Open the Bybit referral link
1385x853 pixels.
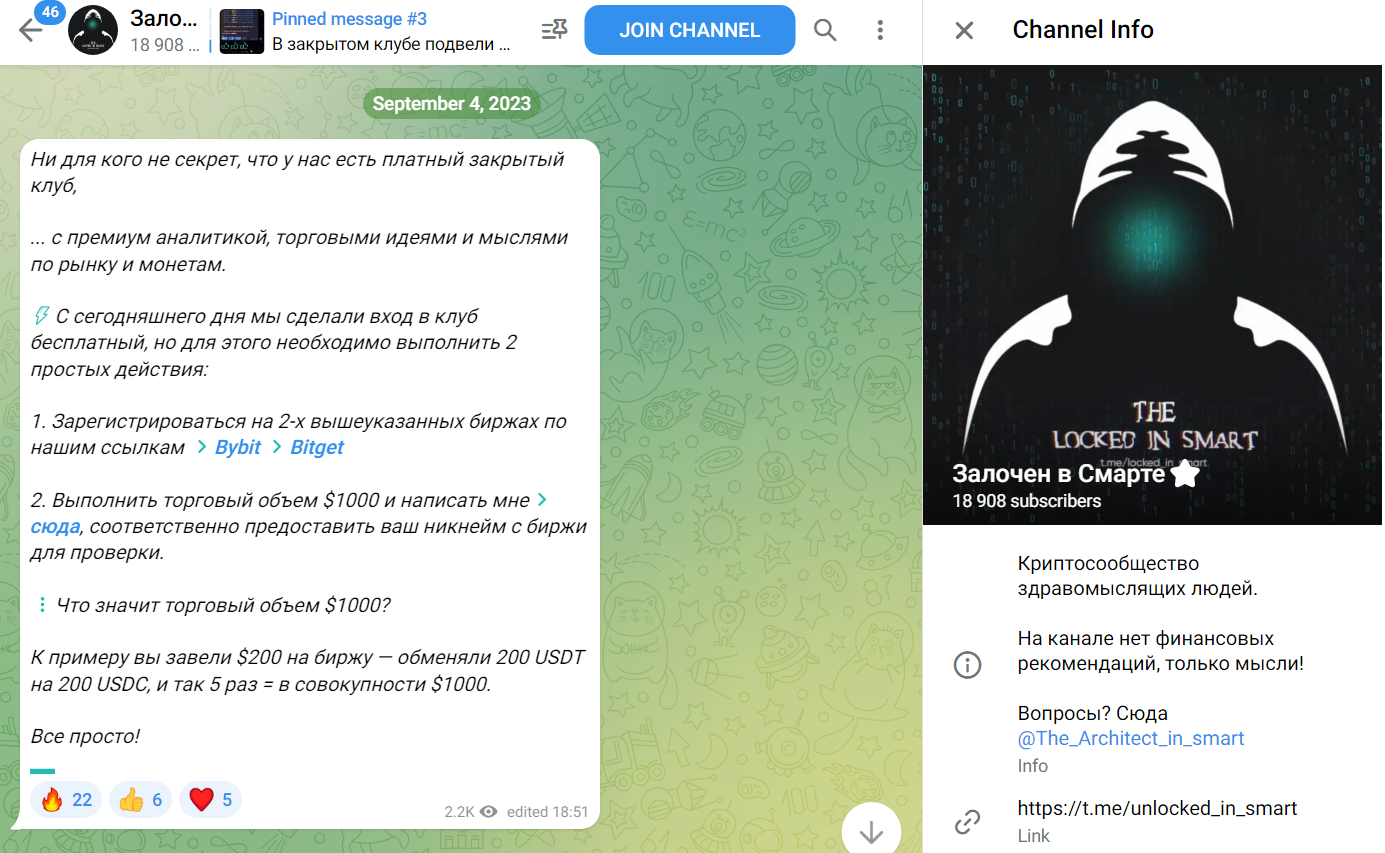pyautogui.click(x=238, y=447)
